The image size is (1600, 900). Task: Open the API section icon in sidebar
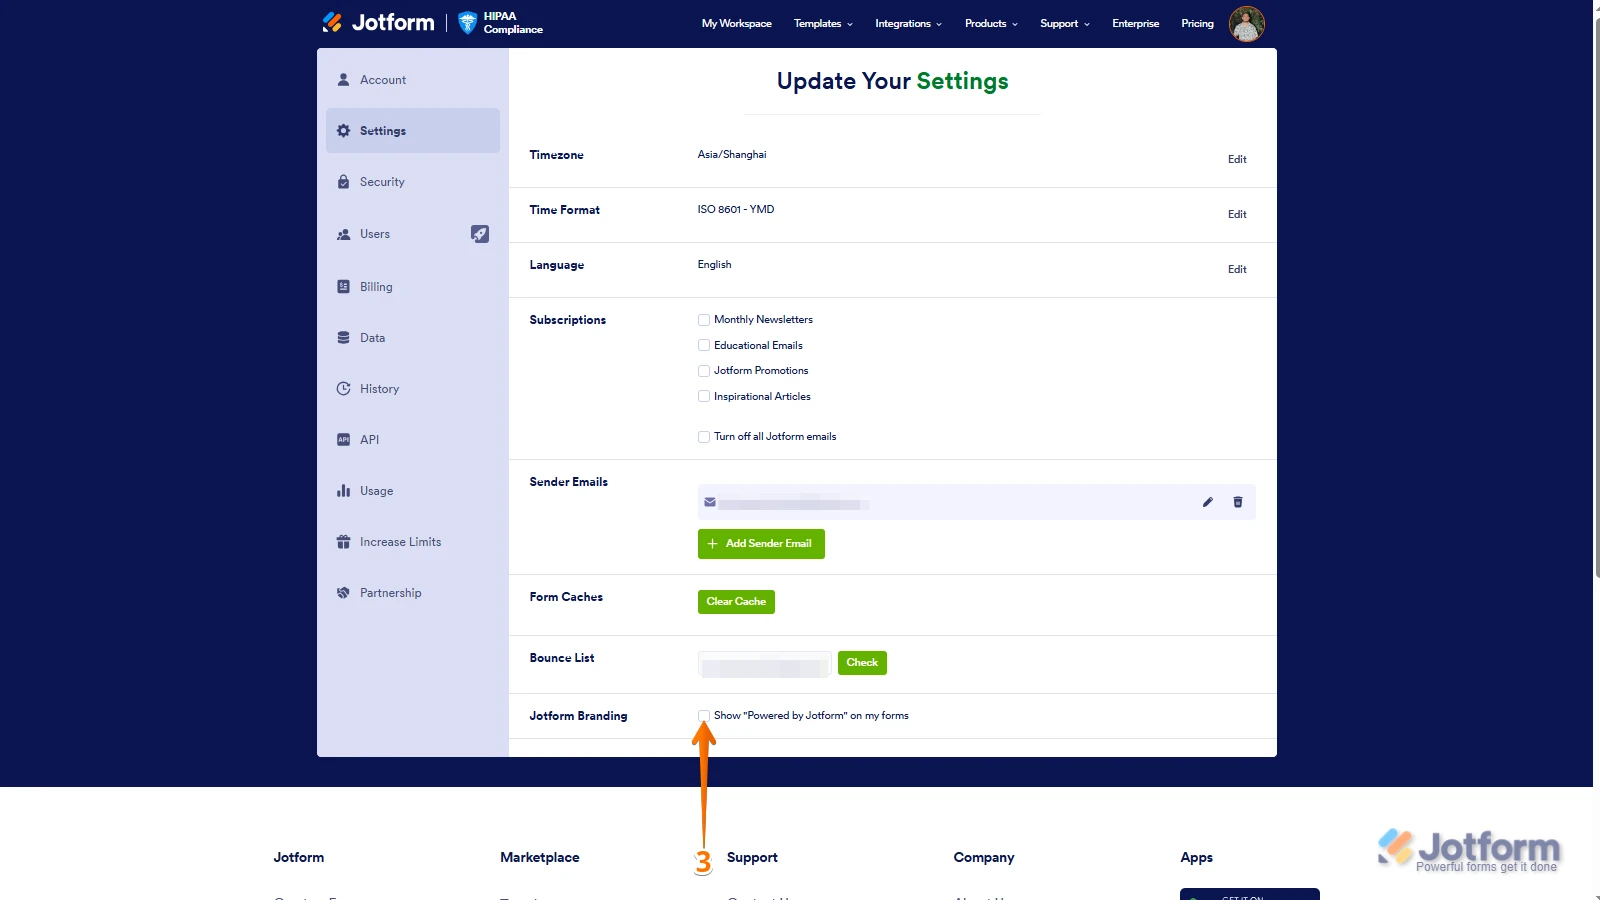tap(344, 440)
